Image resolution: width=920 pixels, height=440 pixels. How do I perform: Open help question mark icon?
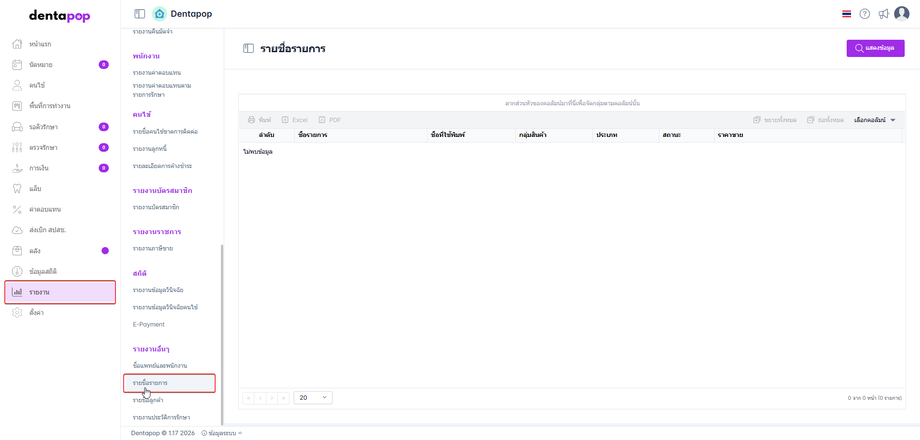[864, 14]
